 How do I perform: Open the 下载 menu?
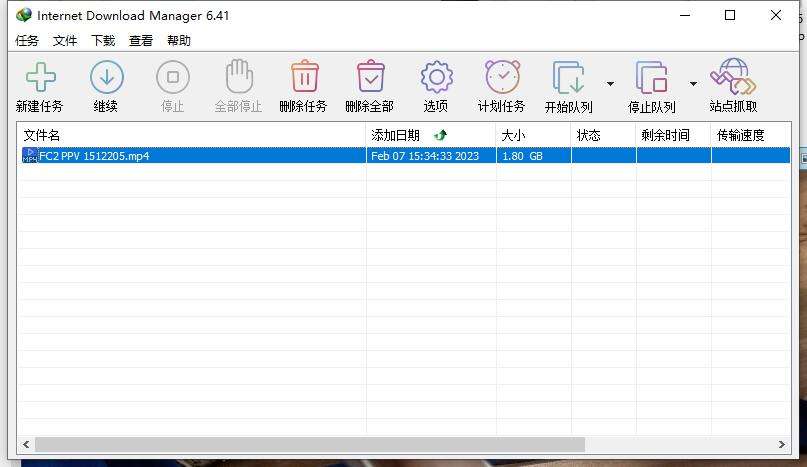click(103, 40)
